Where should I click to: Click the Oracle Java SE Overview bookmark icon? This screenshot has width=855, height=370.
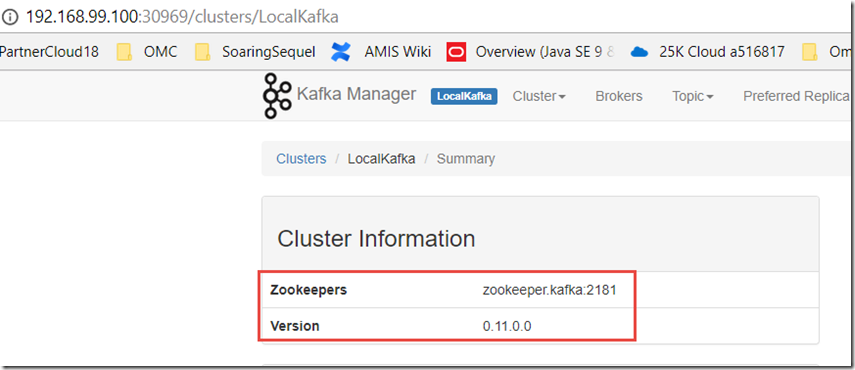click(x=456, y=52)
